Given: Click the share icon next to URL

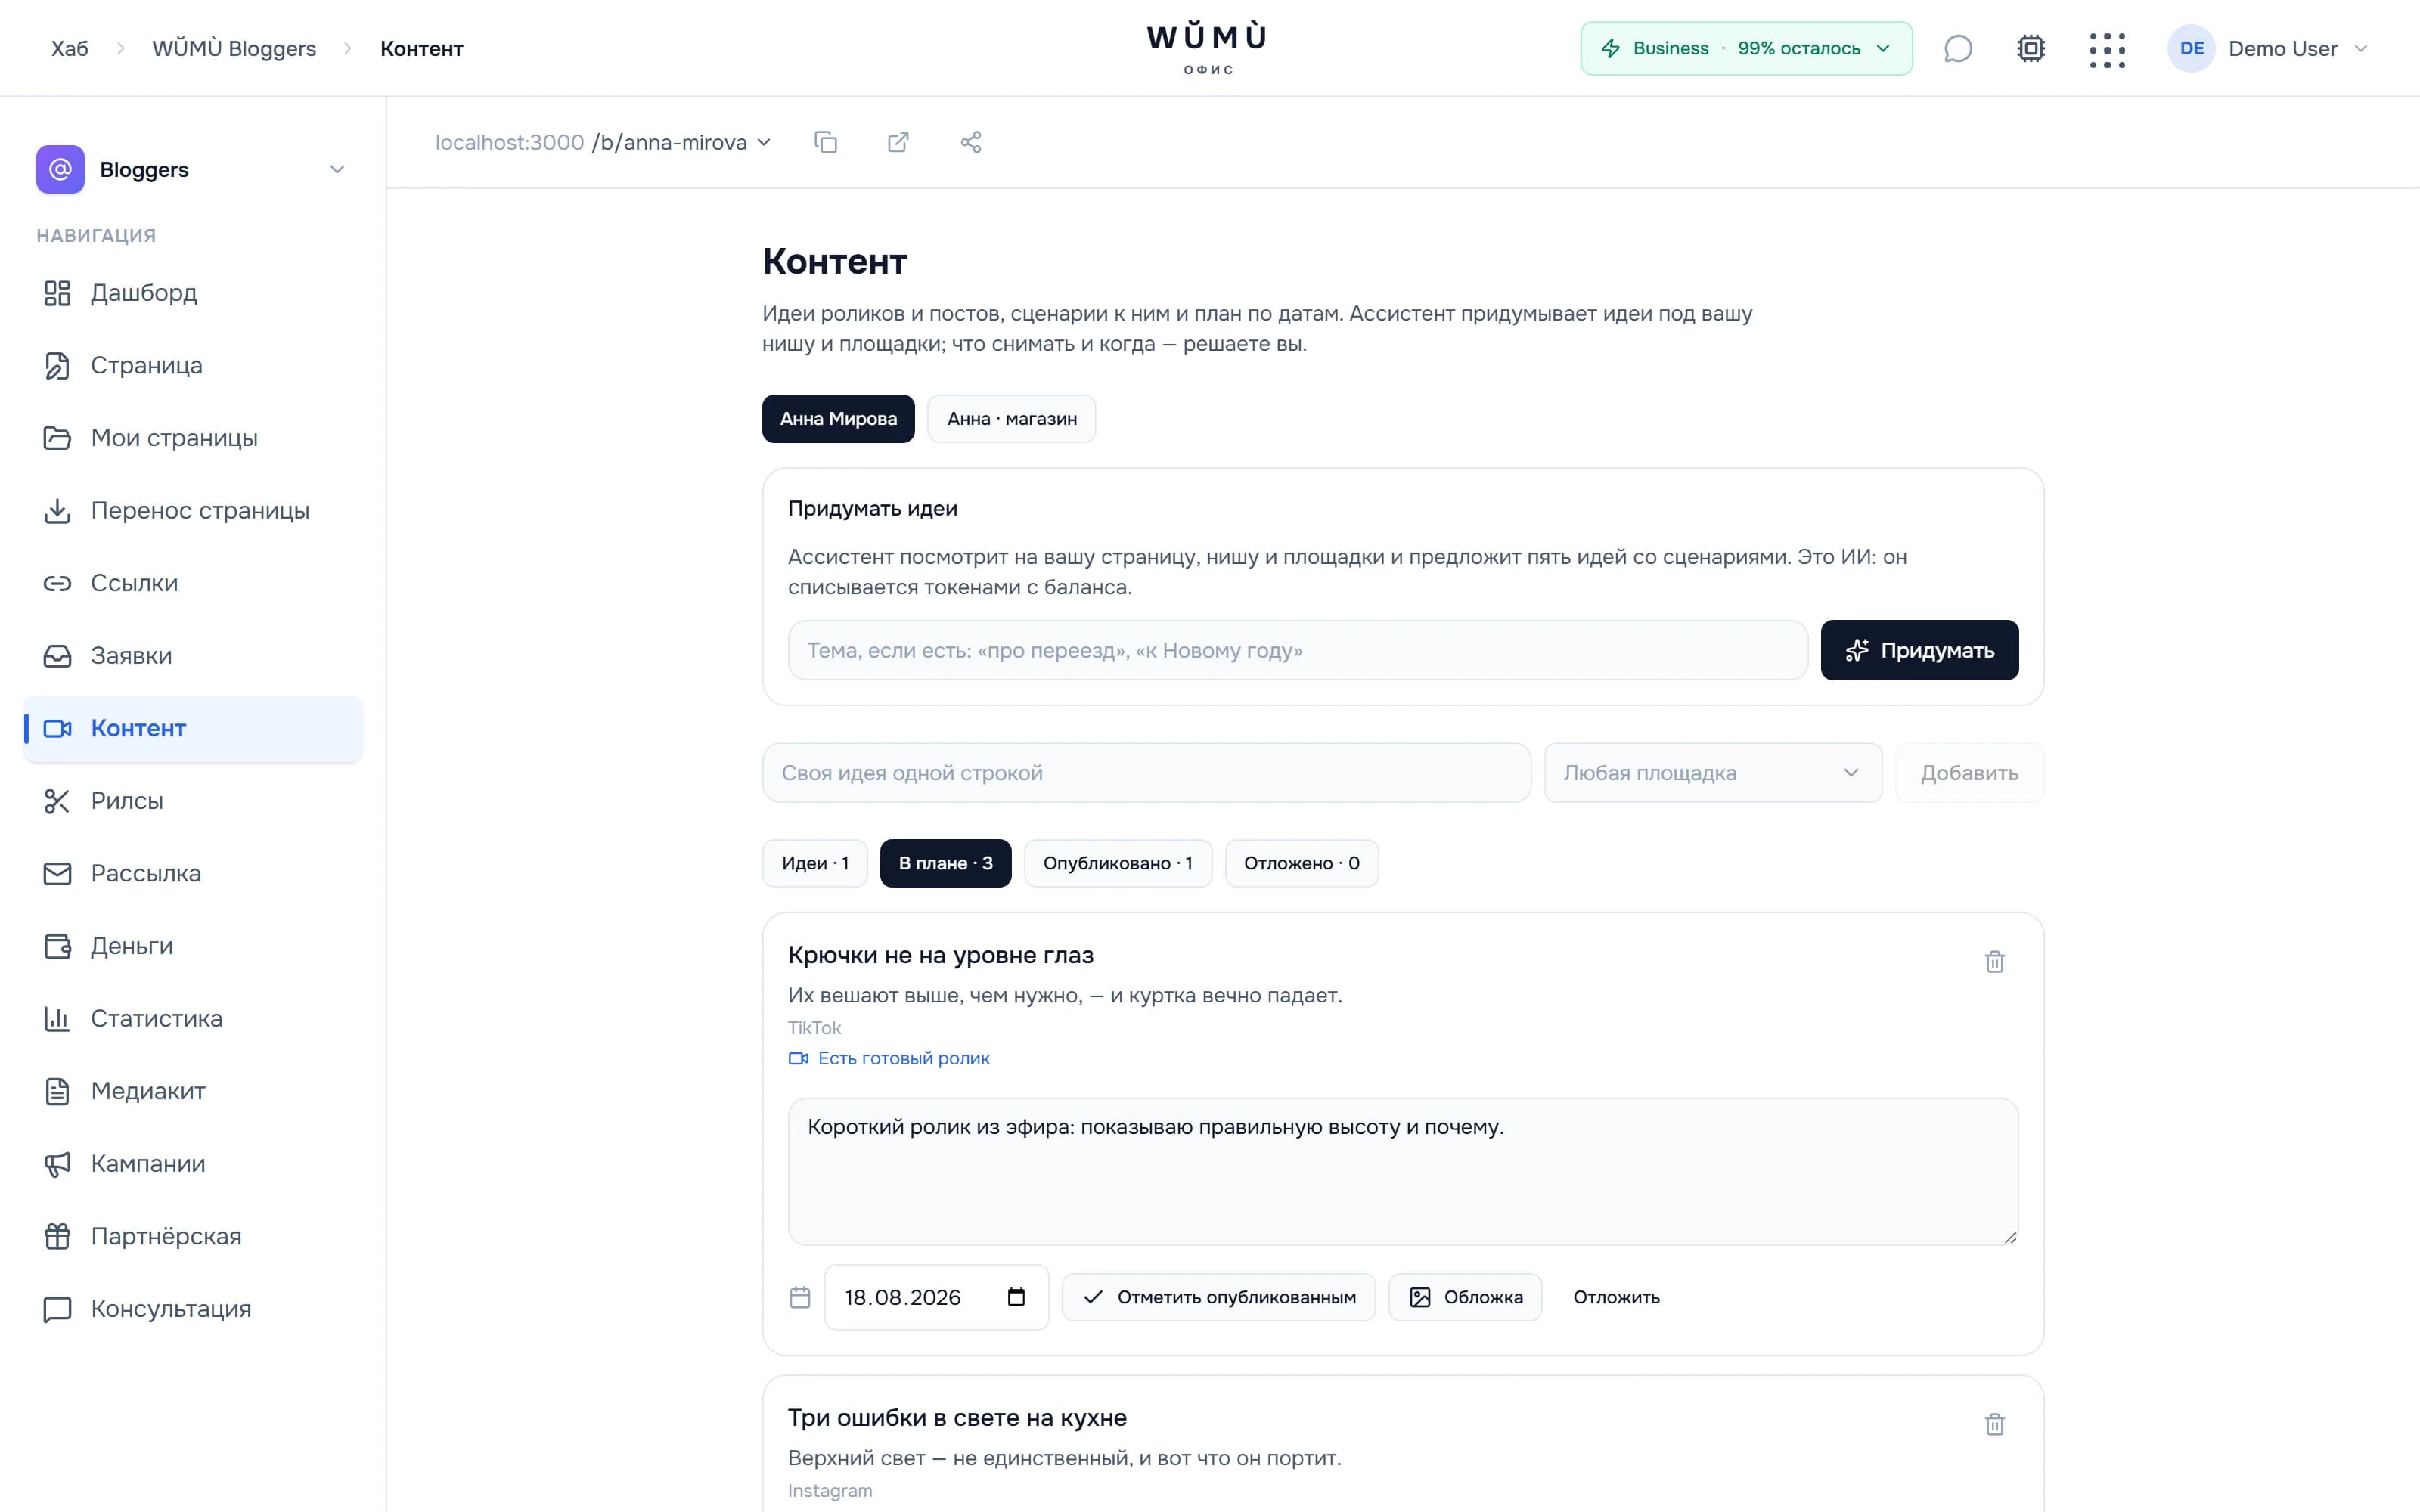Looking at the screenshot, I should tap(970, 142).
